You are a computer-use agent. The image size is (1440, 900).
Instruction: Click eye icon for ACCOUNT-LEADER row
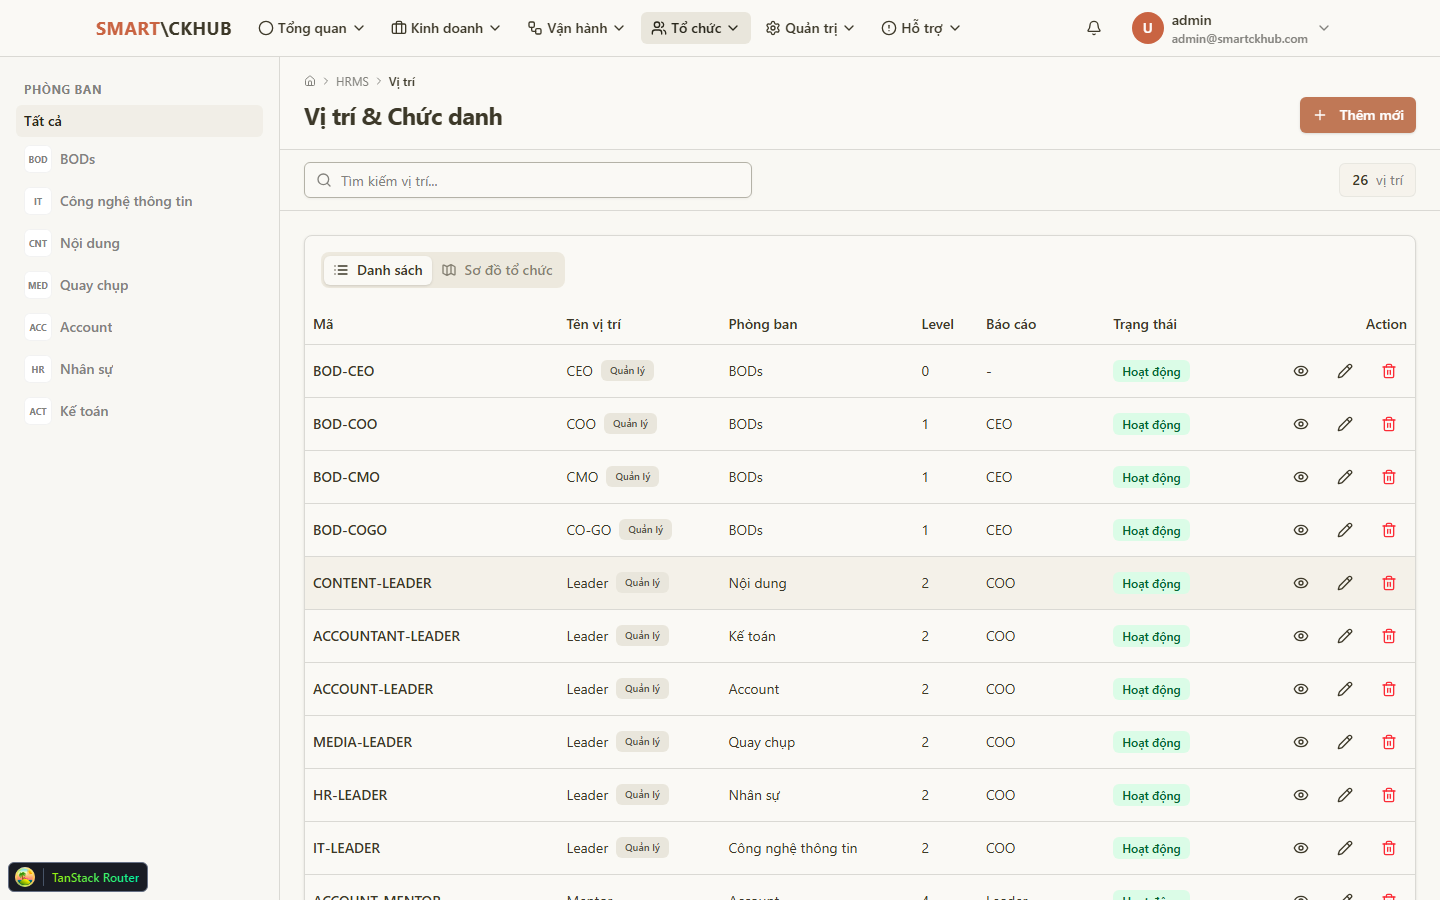(1301, 689)
